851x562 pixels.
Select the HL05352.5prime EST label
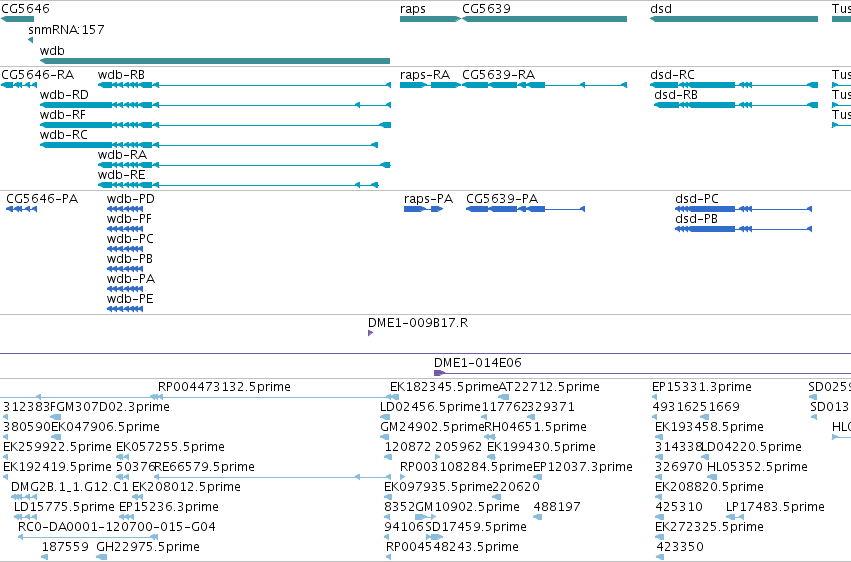pos(758,467)
